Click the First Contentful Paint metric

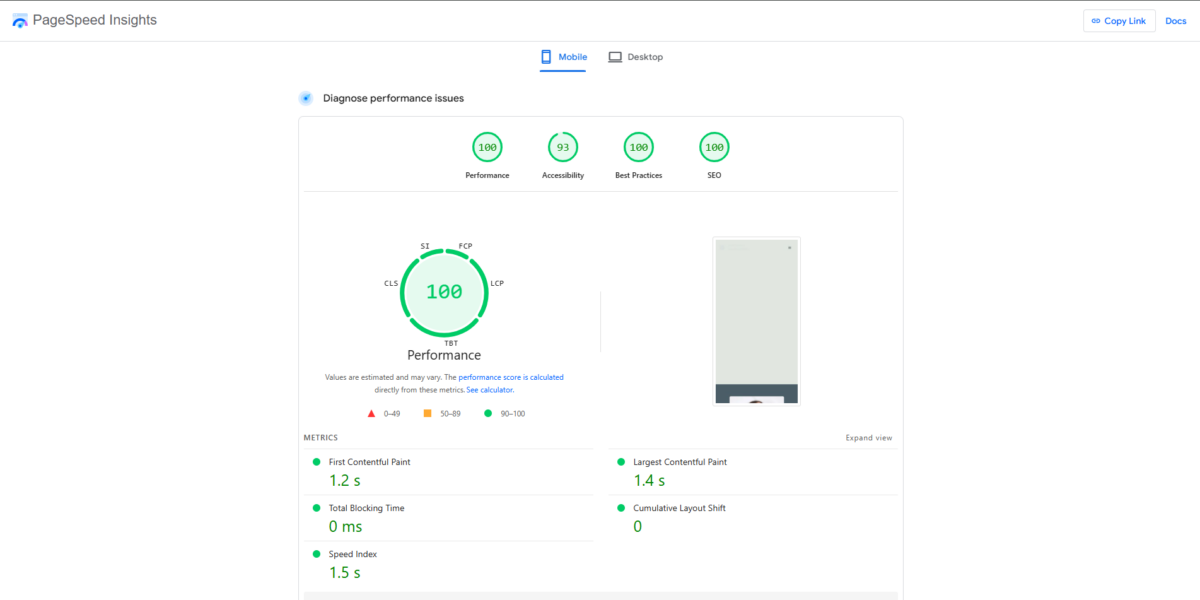369,462
